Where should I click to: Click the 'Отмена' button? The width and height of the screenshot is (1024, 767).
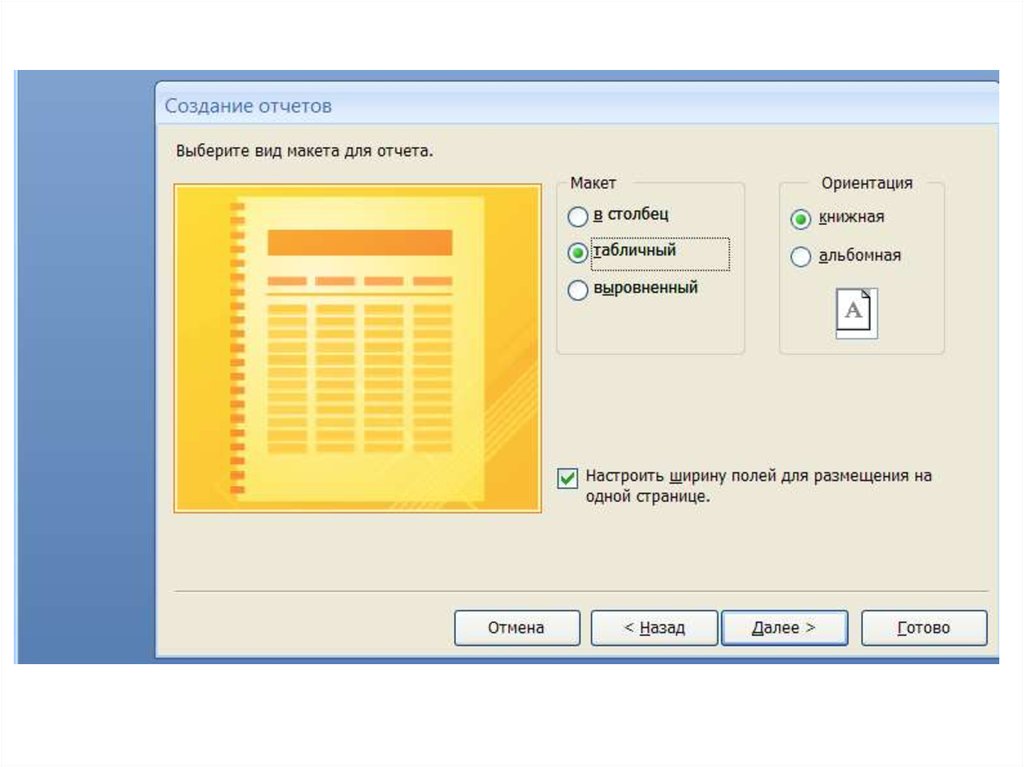(516, 628)
